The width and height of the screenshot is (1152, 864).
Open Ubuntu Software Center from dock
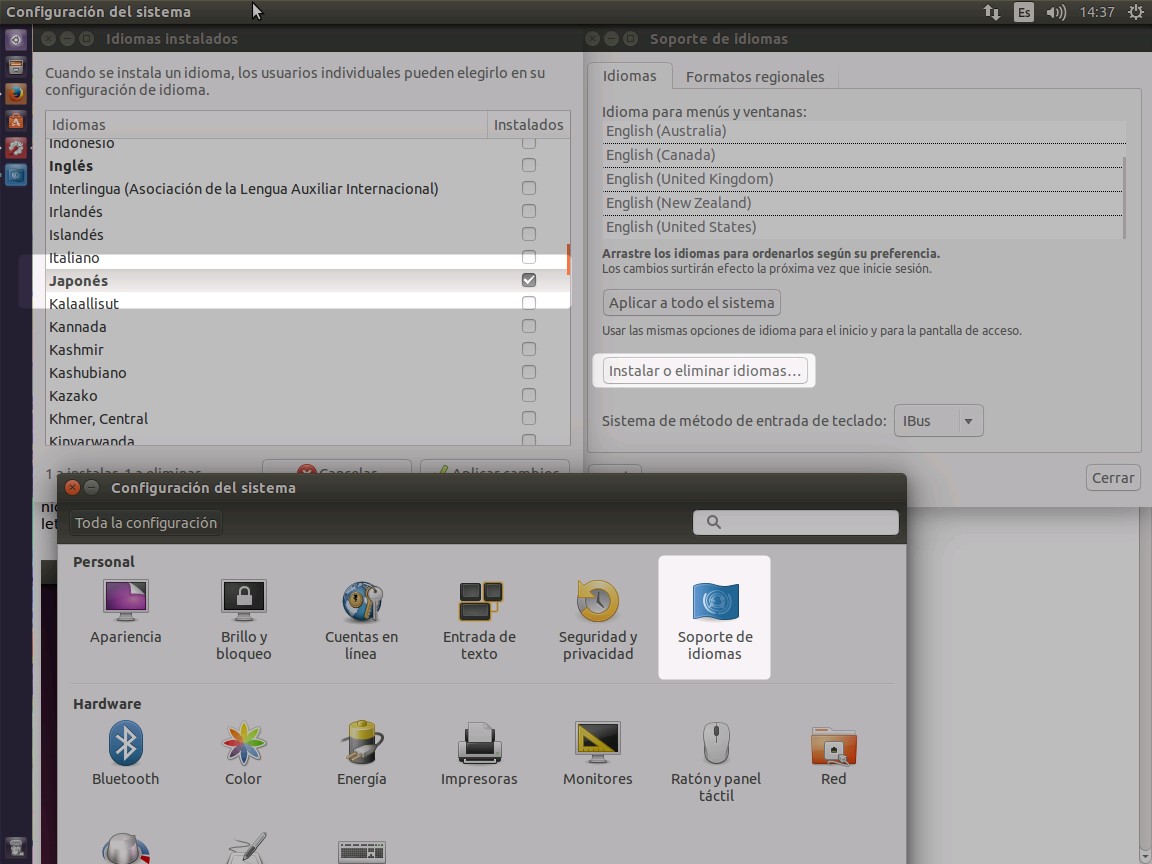[x=15, y=120]
